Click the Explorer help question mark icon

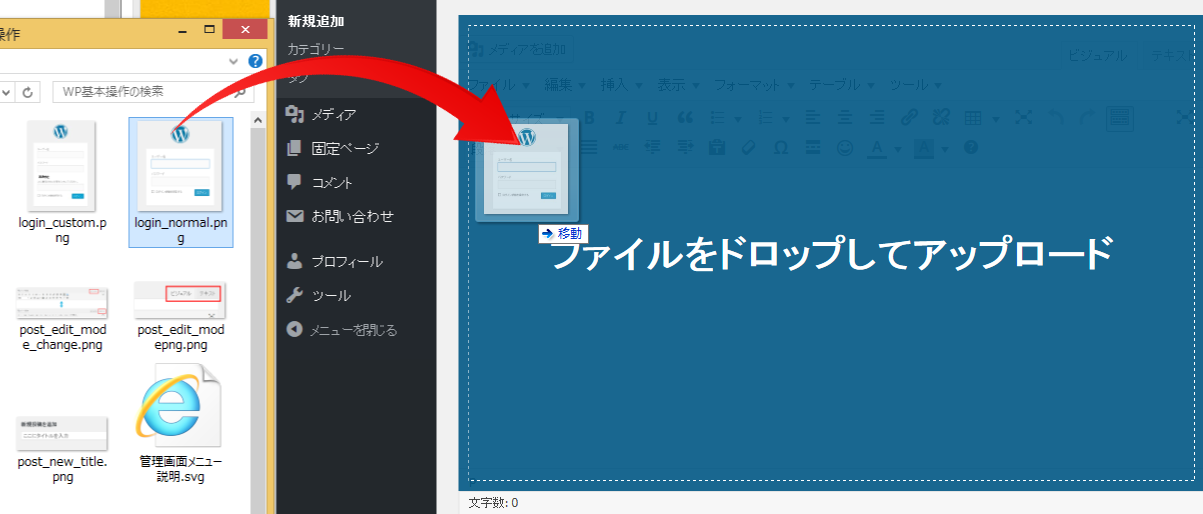click(x=255, y=61)
